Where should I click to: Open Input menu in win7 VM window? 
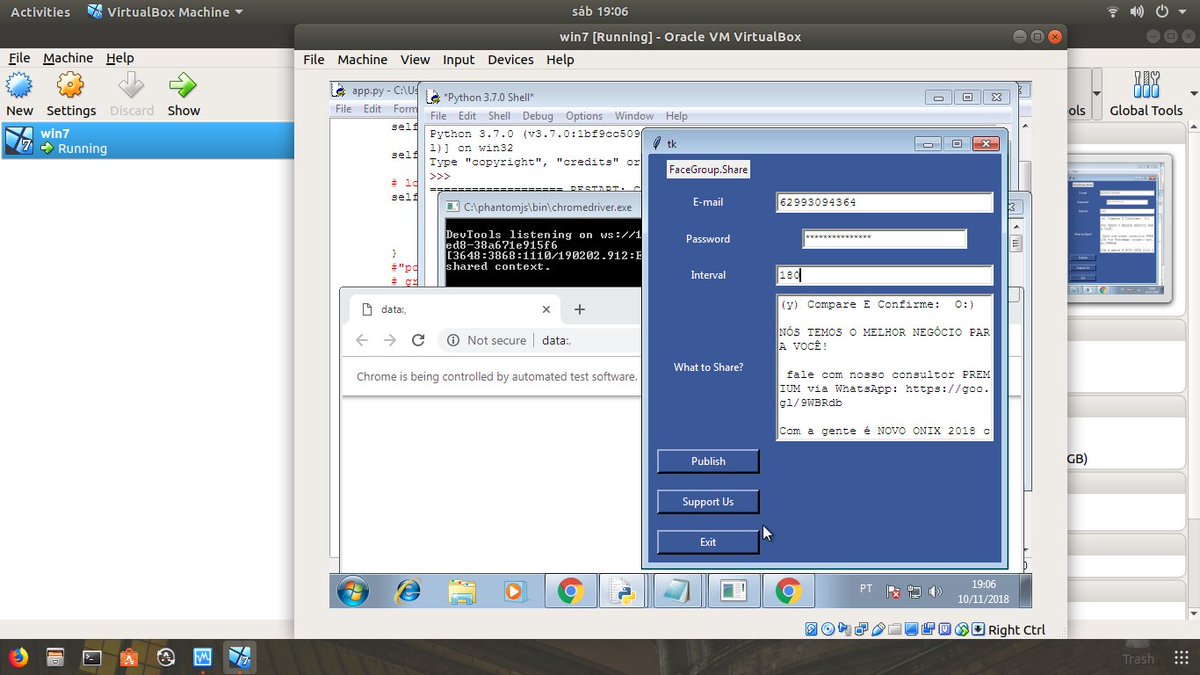459,60
